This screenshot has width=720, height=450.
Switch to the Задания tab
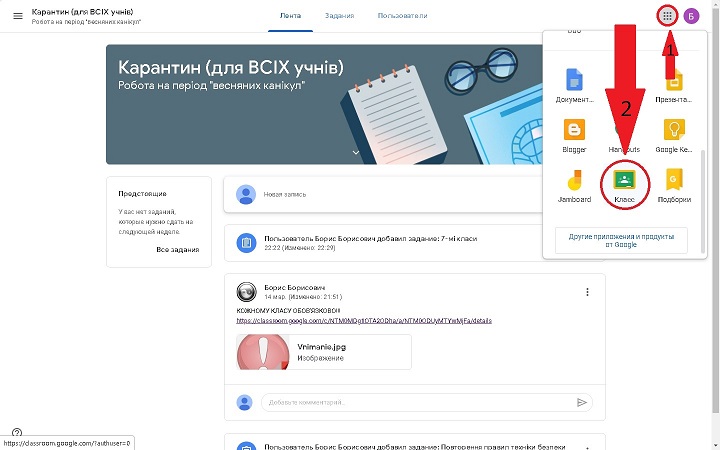click(x=339, y=16)
